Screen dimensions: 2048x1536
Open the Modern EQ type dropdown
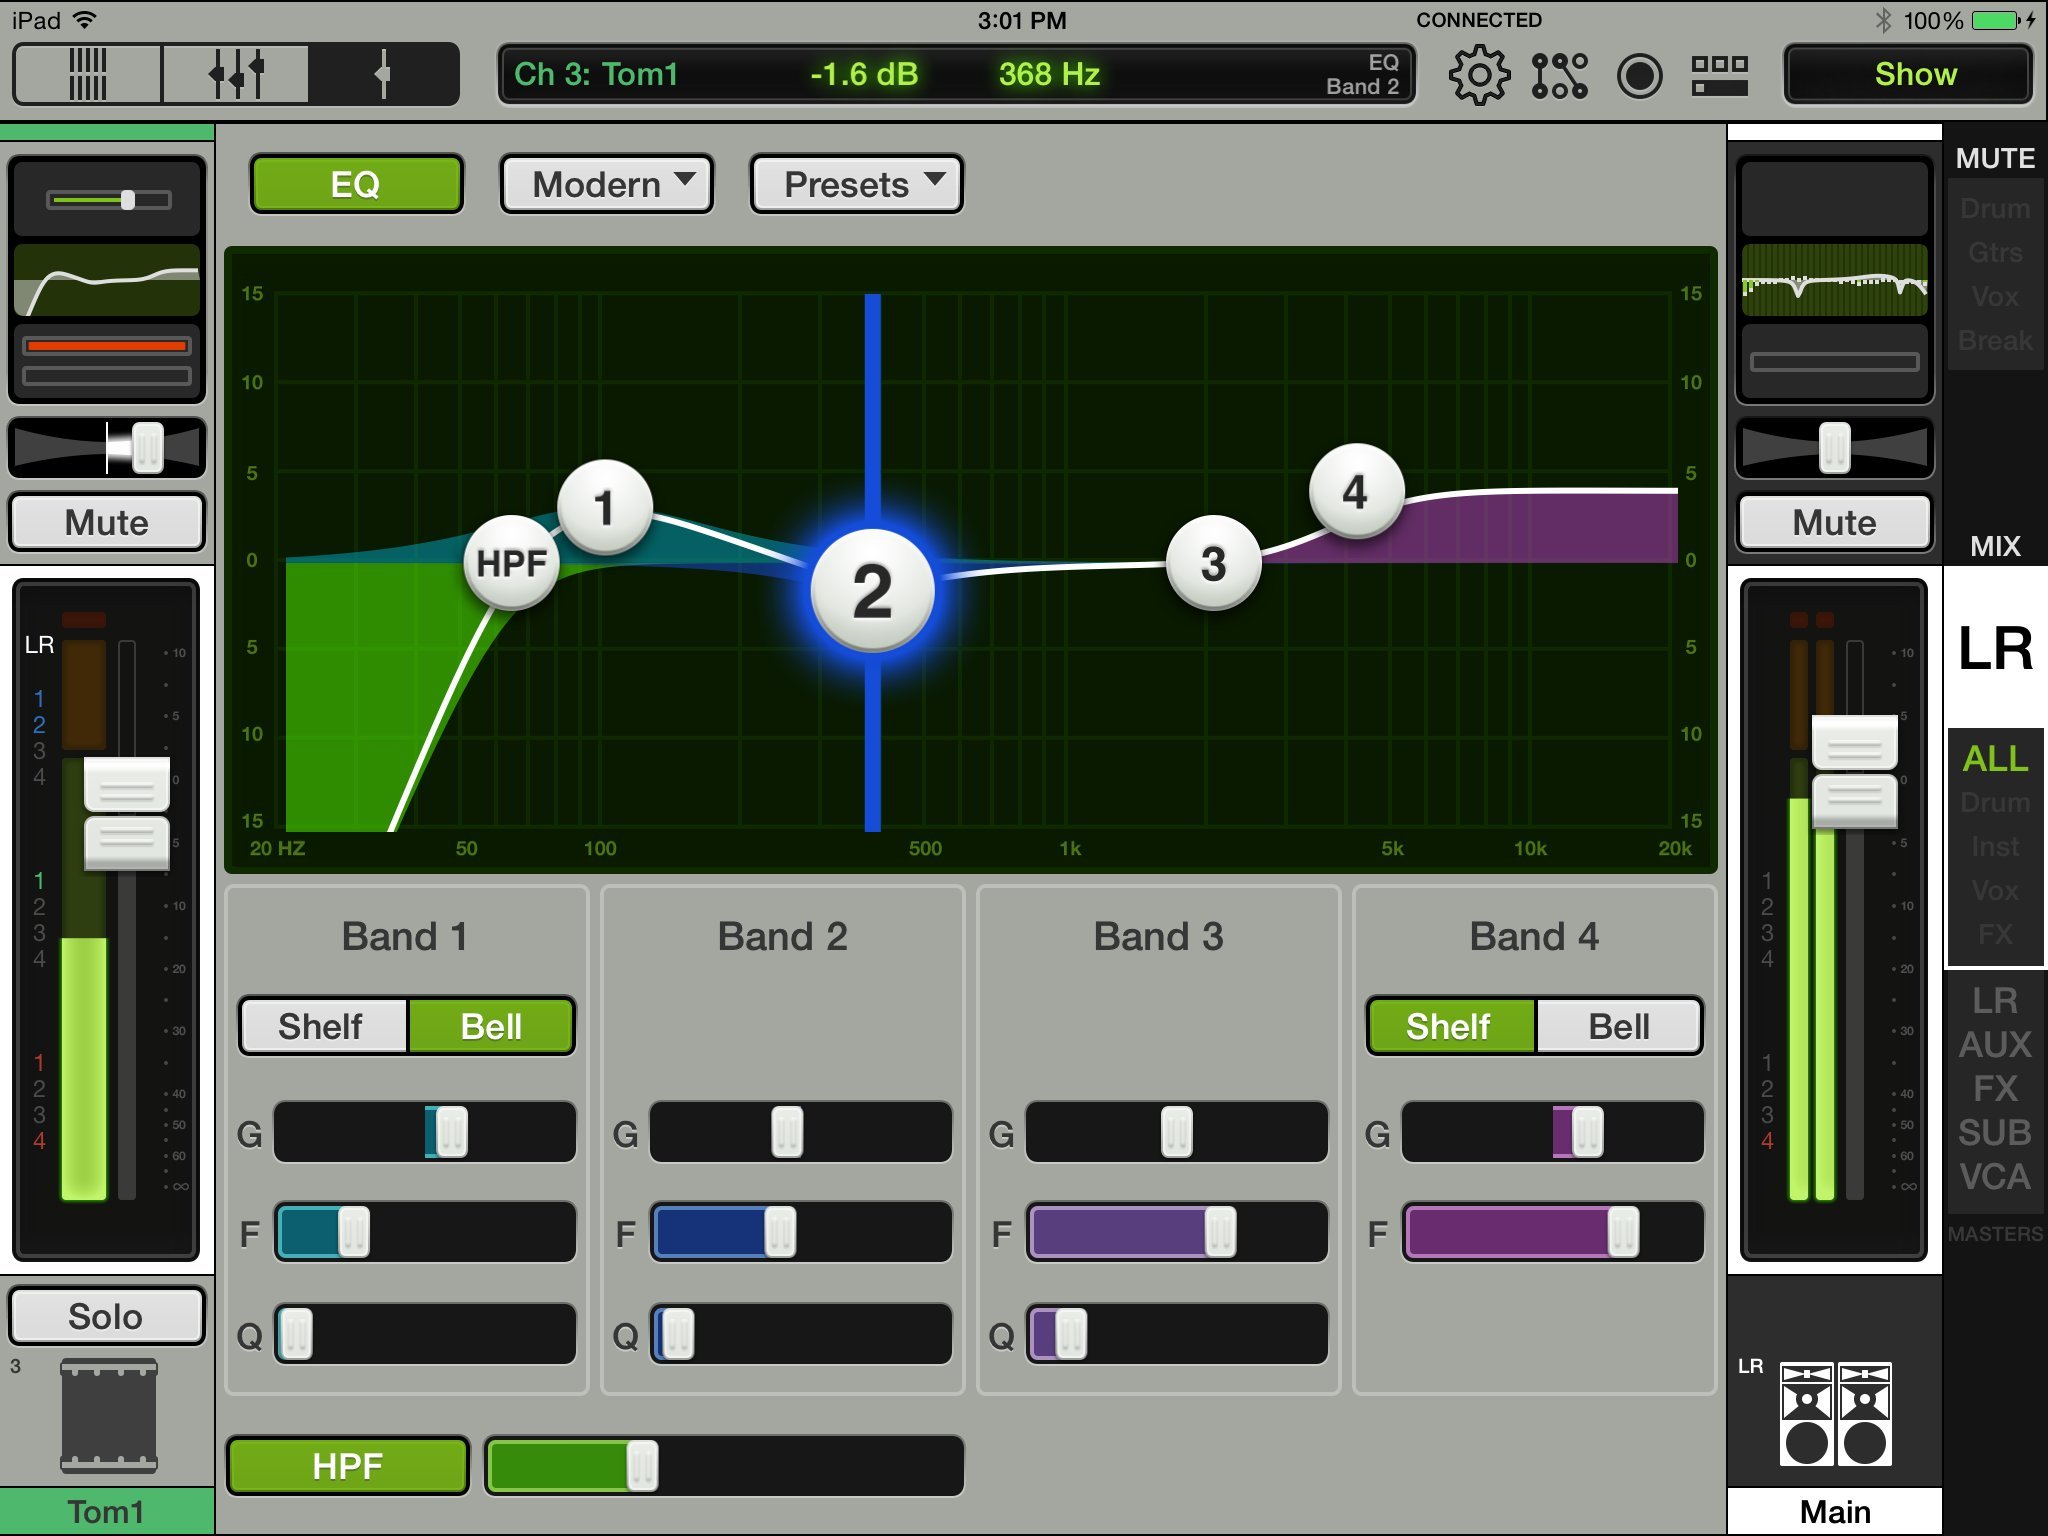606,184
